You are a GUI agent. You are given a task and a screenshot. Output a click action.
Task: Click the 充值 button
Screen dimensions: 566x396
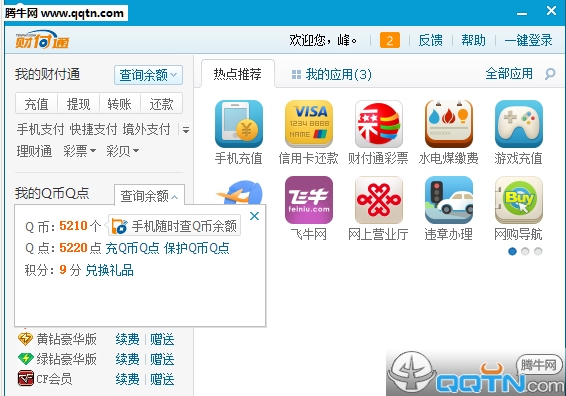36,104
